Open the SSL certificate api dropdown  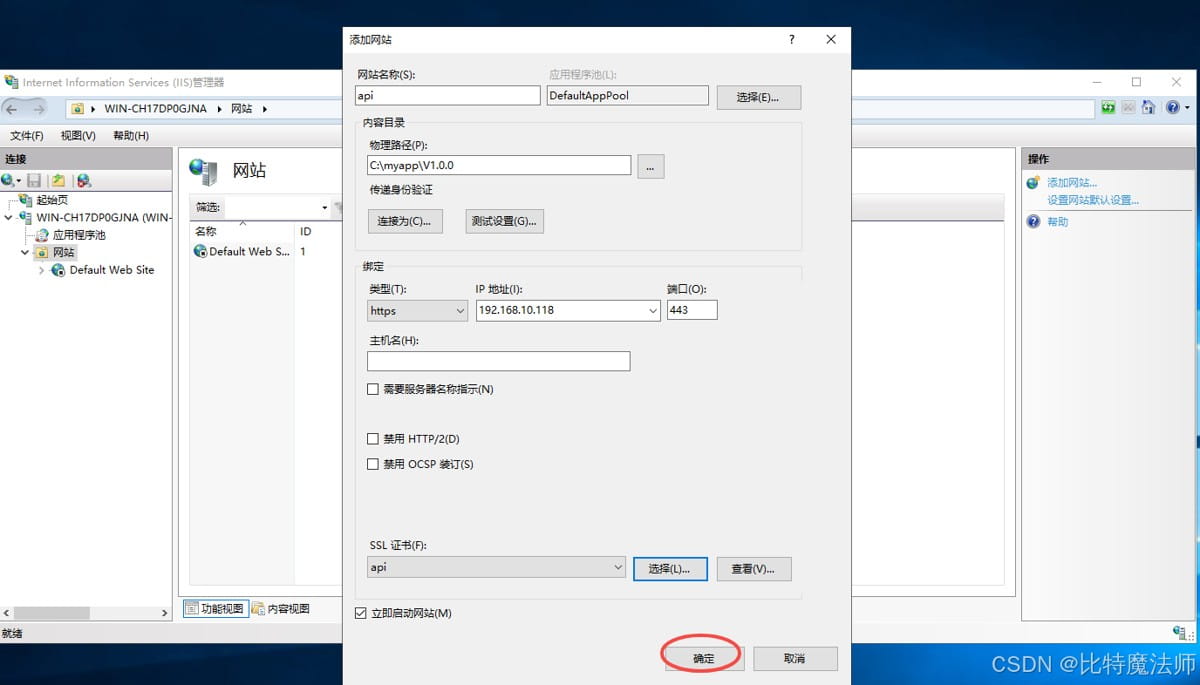coord(497,568)
